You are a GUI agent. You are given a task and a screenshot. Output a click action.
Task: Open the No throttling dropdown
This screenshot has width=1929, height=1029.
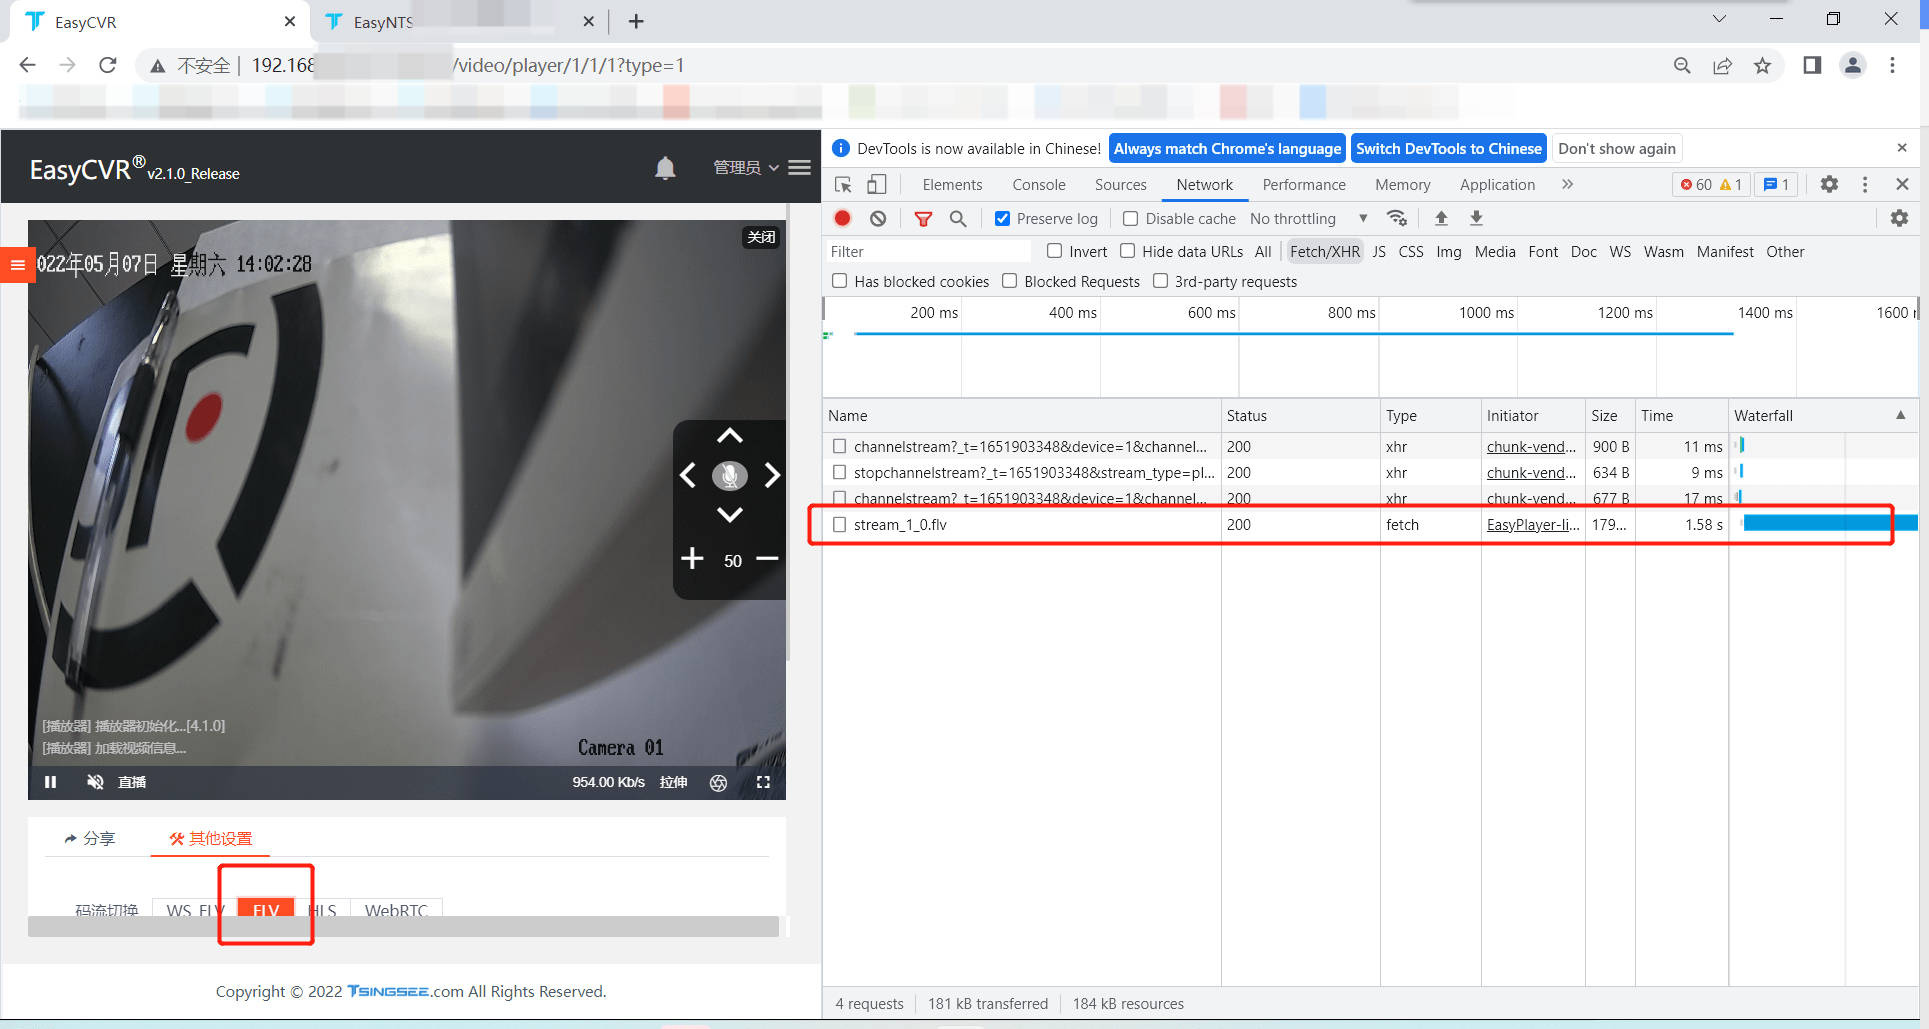point(1309,218)
